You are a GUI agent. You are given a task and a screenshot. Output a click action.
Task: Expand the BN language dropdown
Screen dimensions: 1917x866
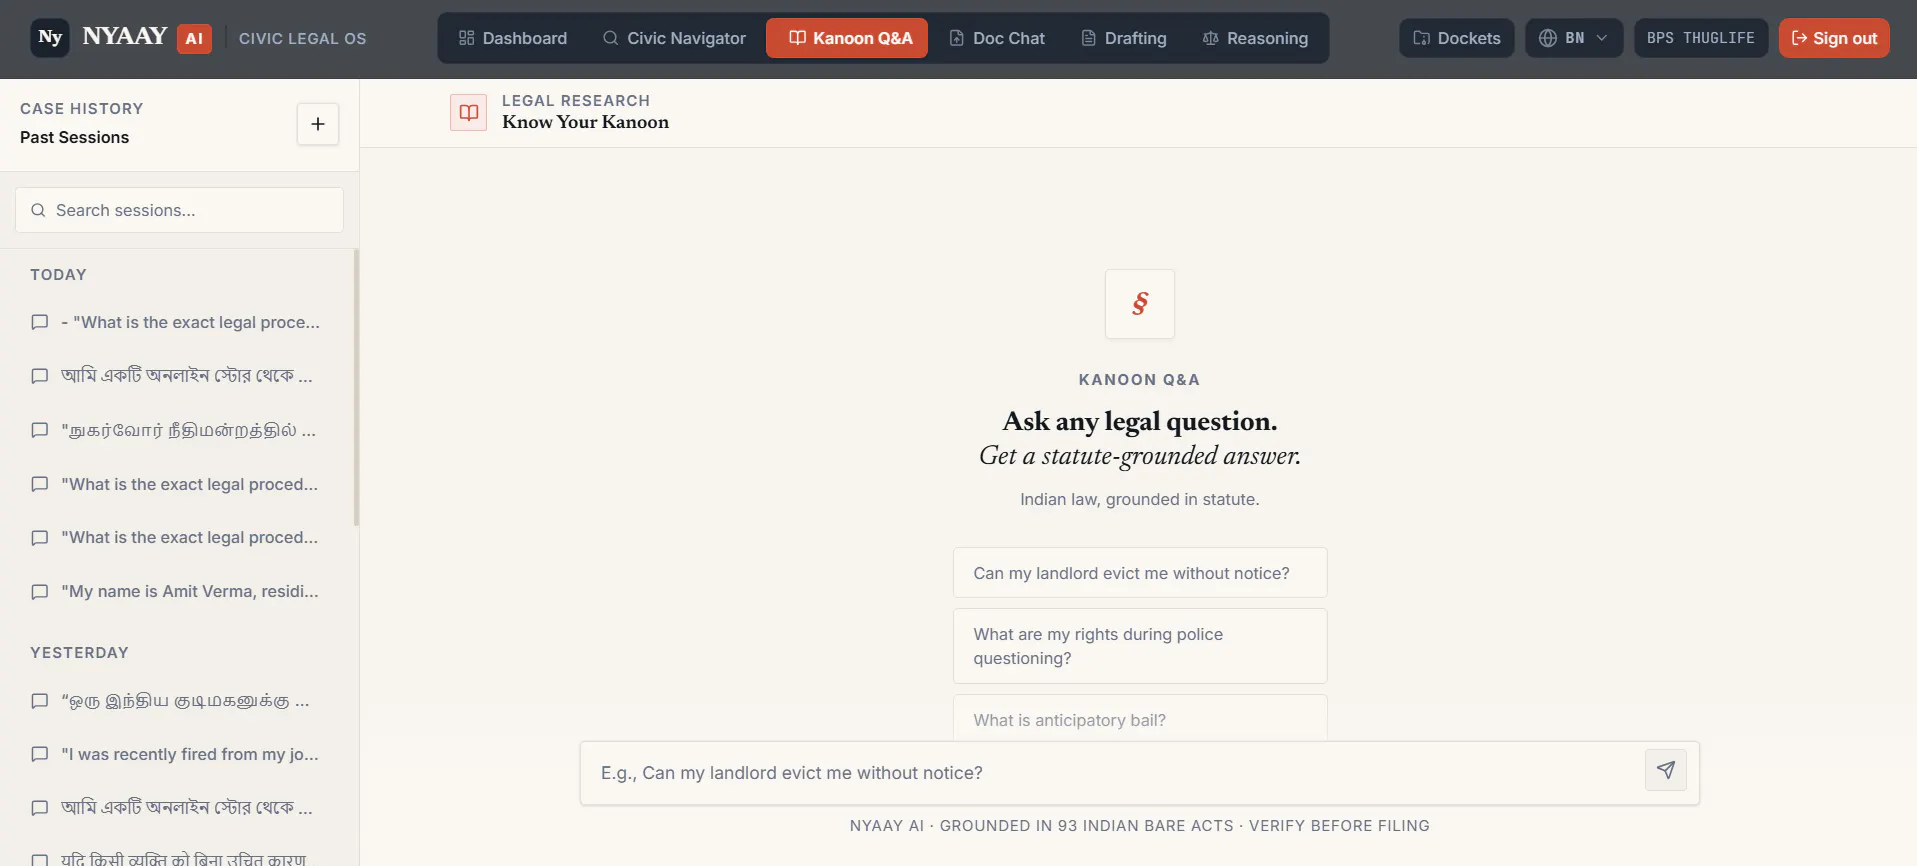click(x=1573, y=38)
